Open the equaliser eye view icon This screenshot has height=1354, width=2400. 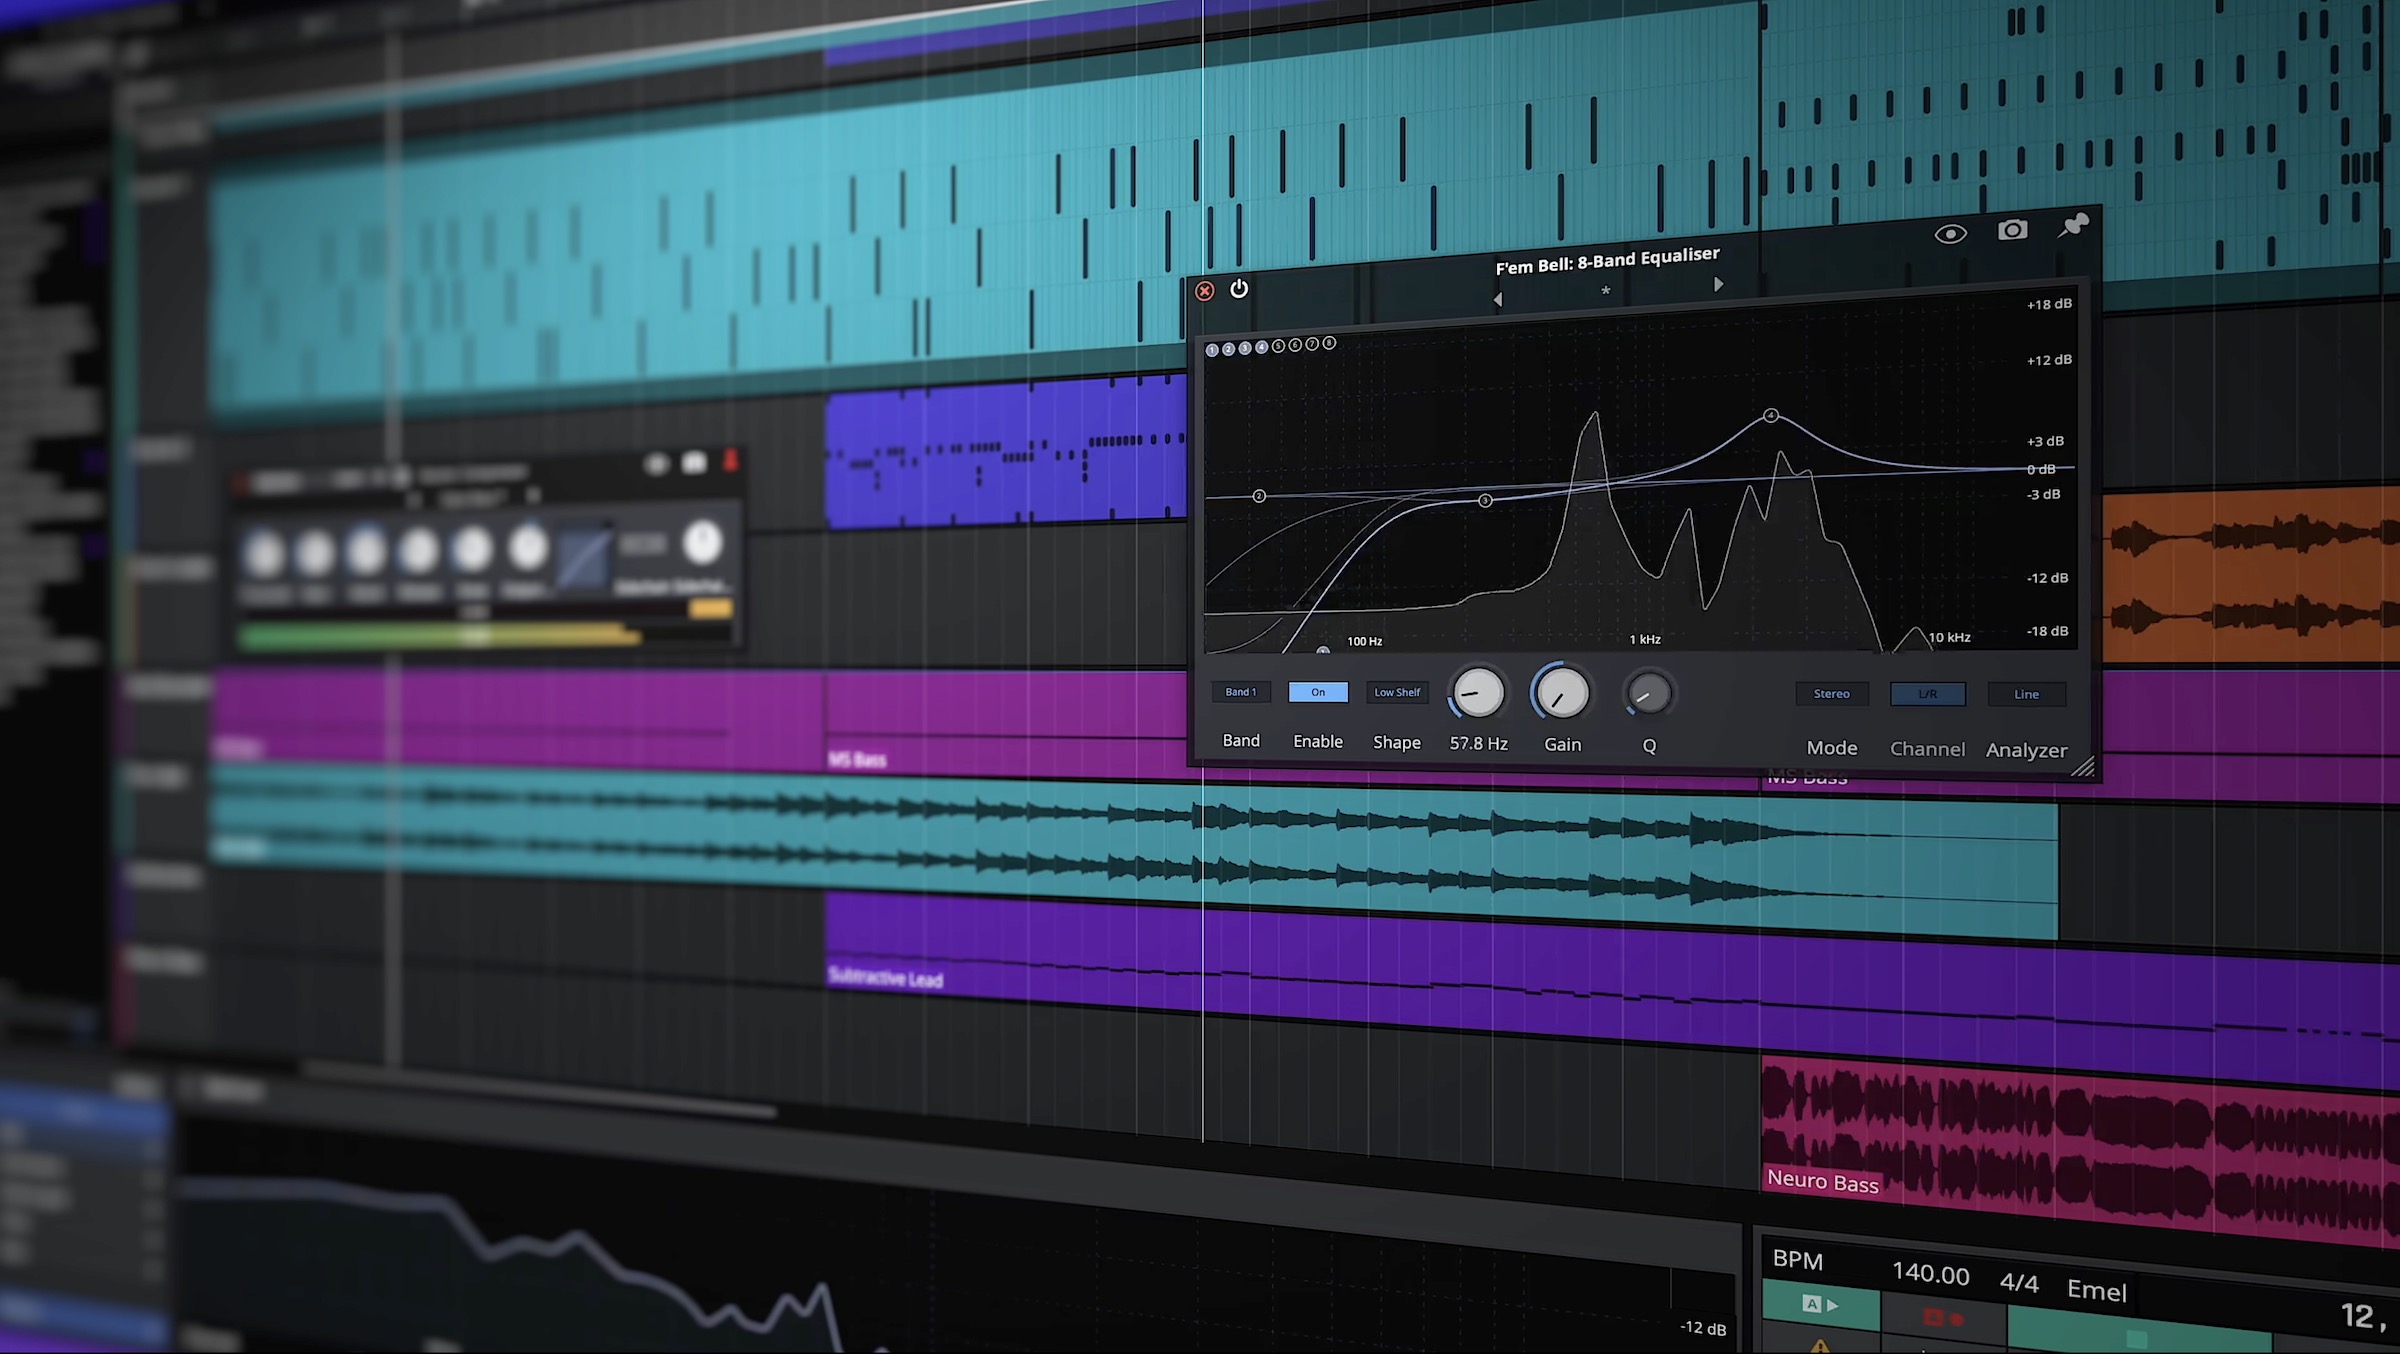point(1951,231)
